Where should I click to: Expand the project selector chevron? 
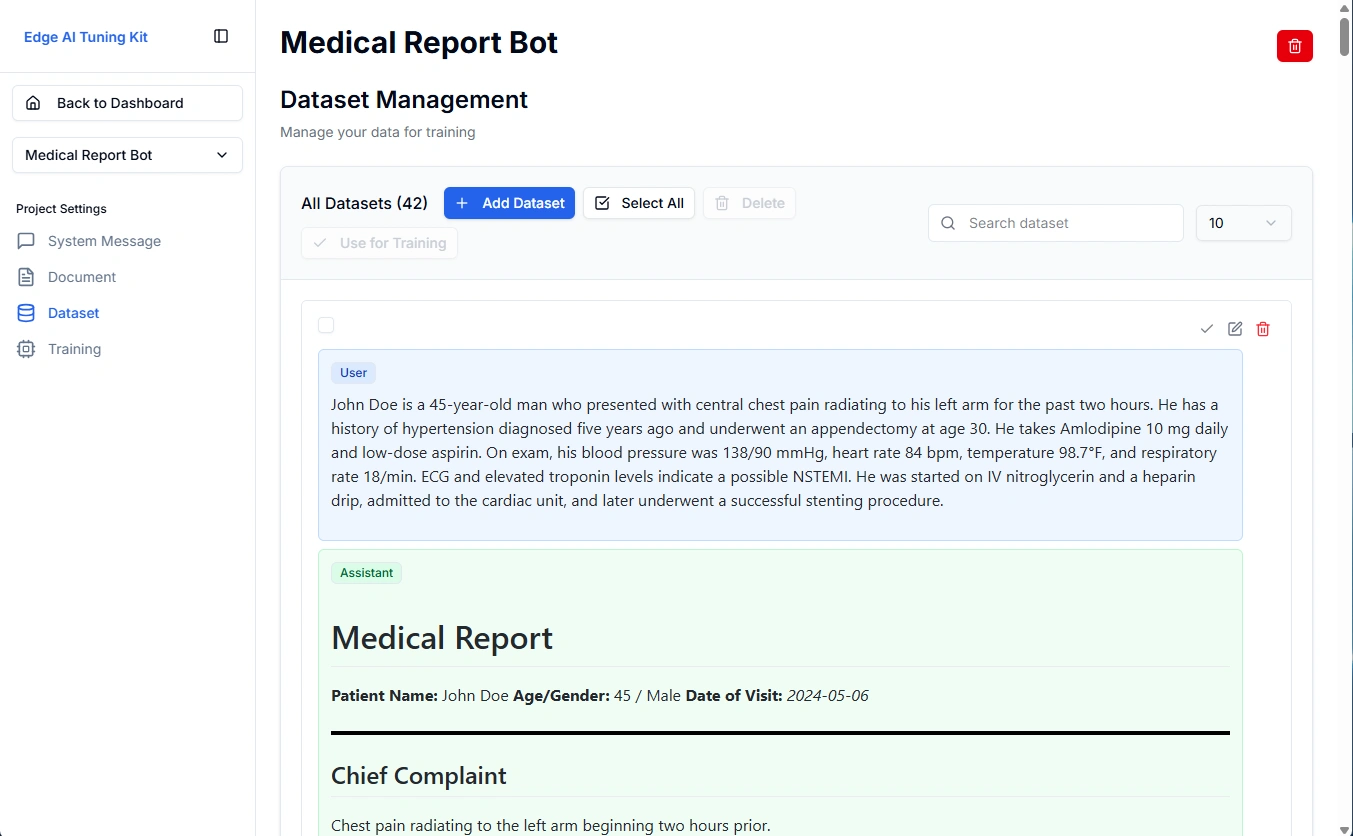222,155
